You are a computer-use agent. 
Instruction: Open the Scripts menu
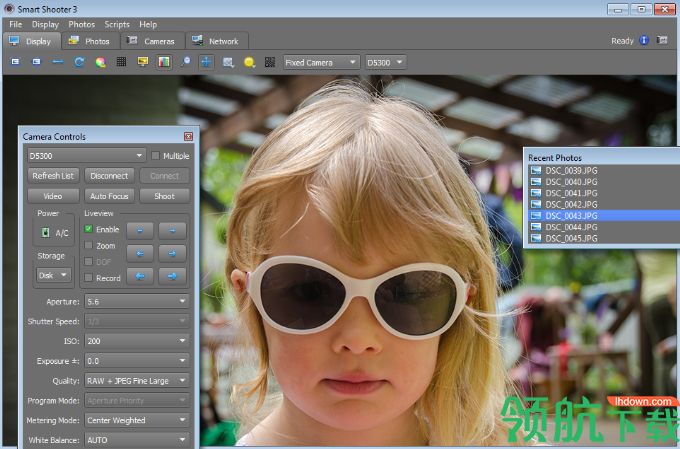click(117, 24)
